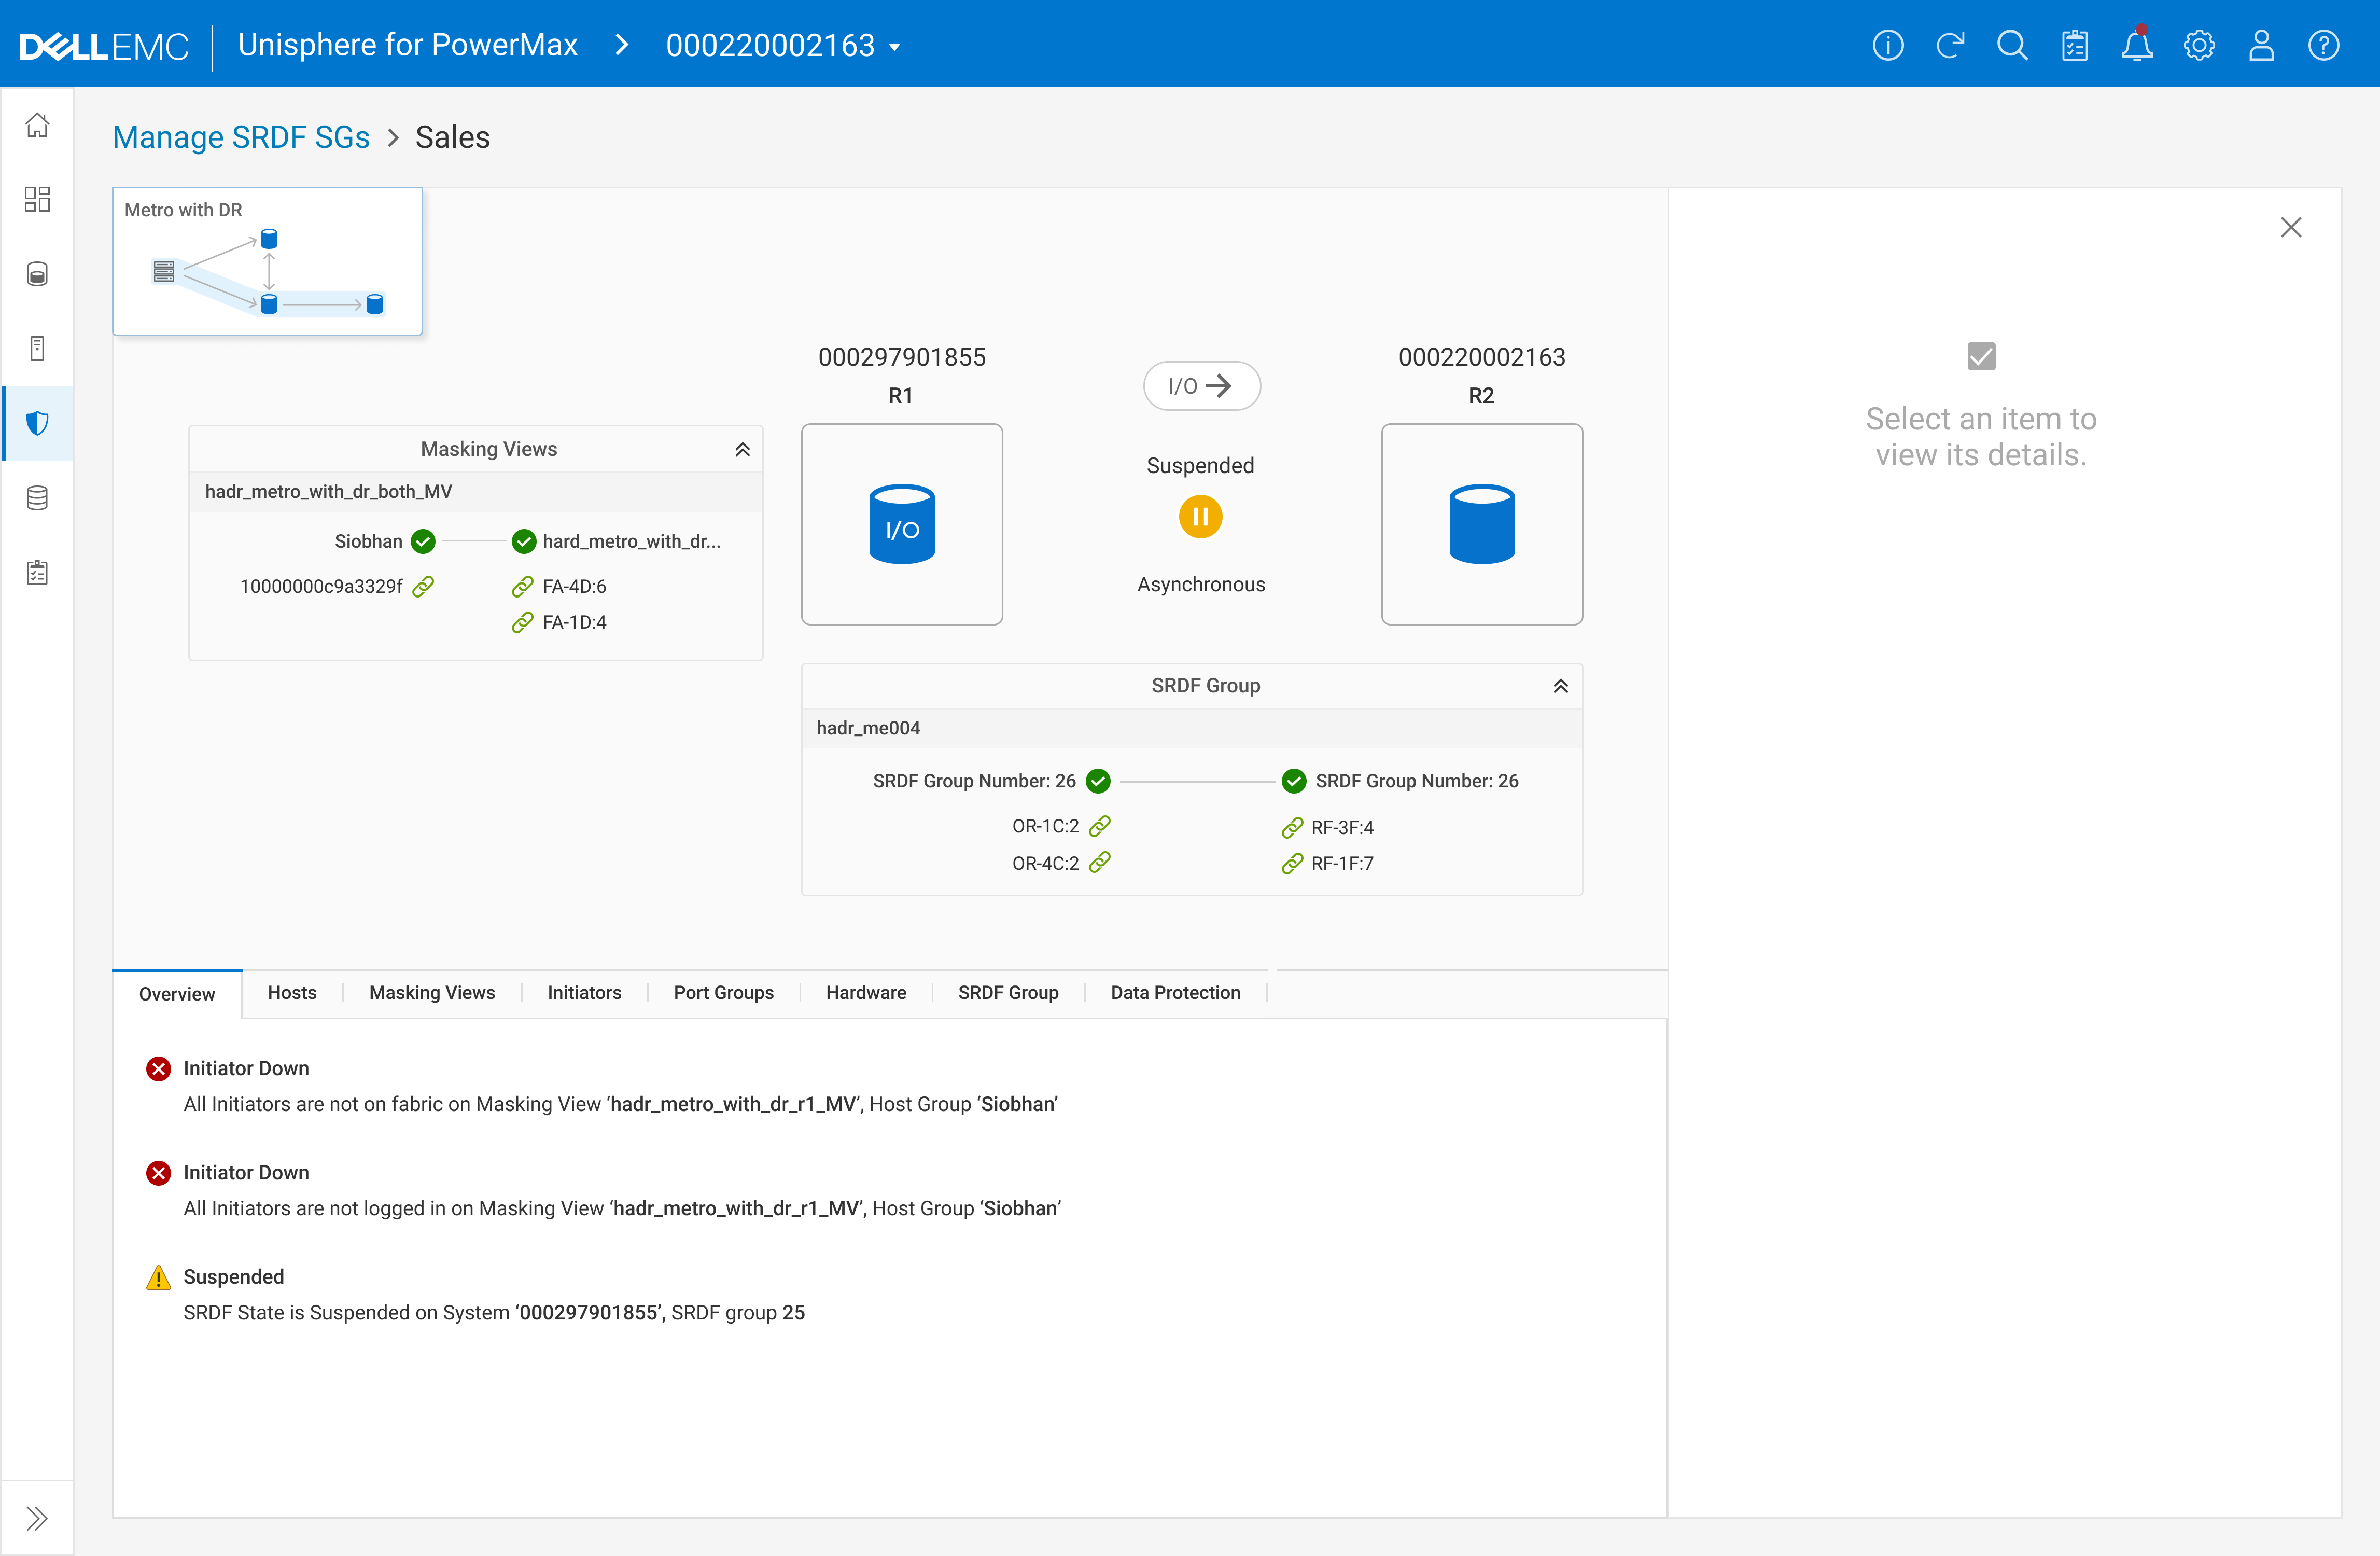Click the alerts bell icon
The width and height of the screenshot is (2380, 1556).
click(x=2136, y=46)
